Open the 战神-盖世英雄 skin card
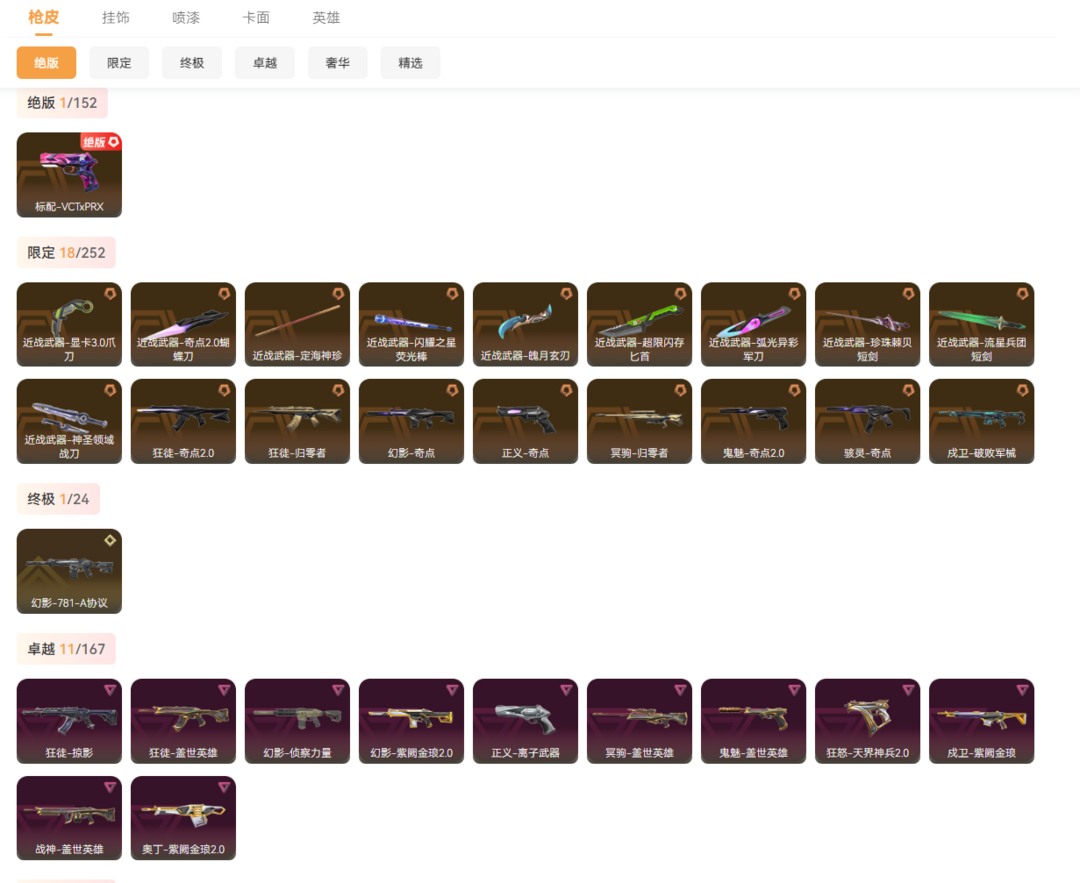This screenshot has width=1080, height=883. click(x=69, y=818)
